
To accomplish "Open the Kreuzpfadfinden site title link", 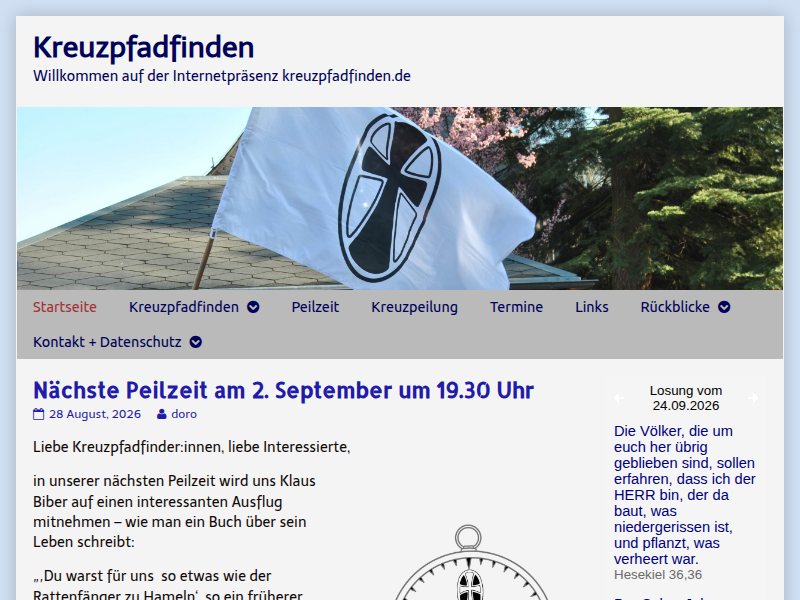I will point(143,48).
